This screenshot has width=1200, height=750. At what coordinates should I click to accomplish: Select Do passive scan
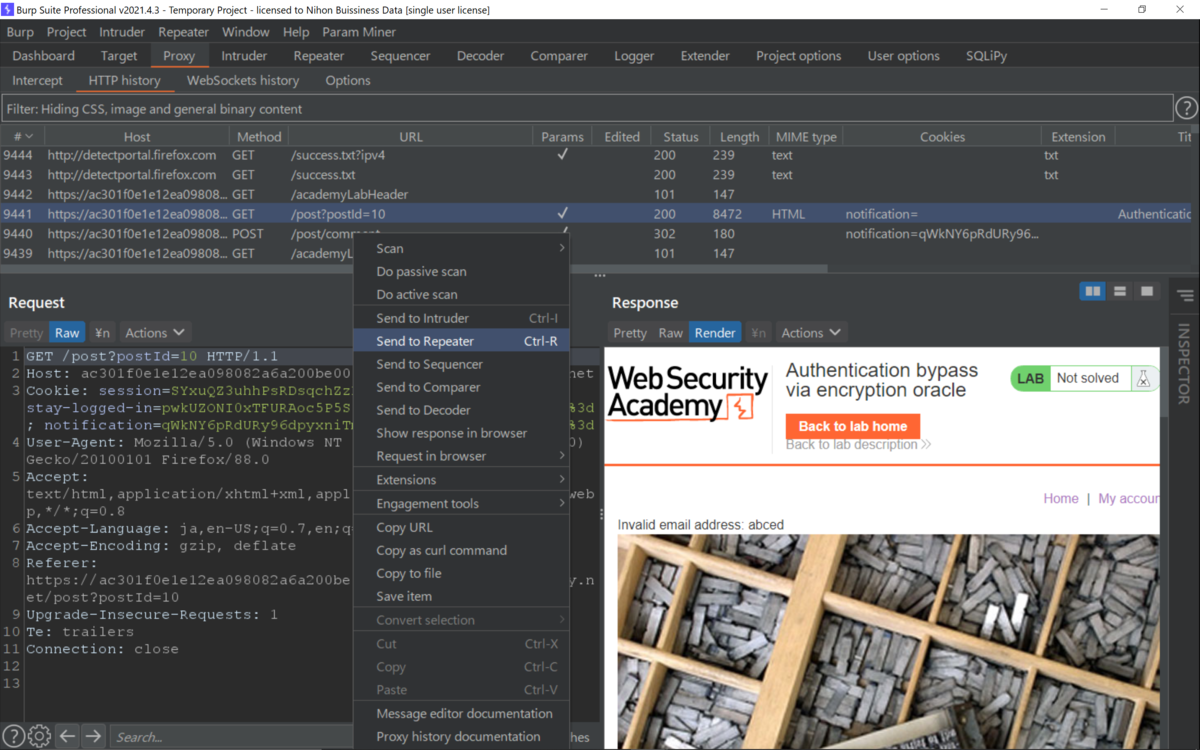coord(461,271)
